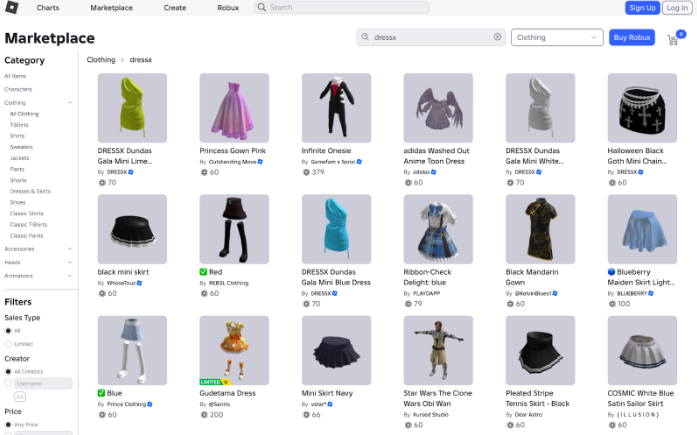Click the Sign Up button
The image size is (697, 435).
pyautogui.click(x=642, y=8)
